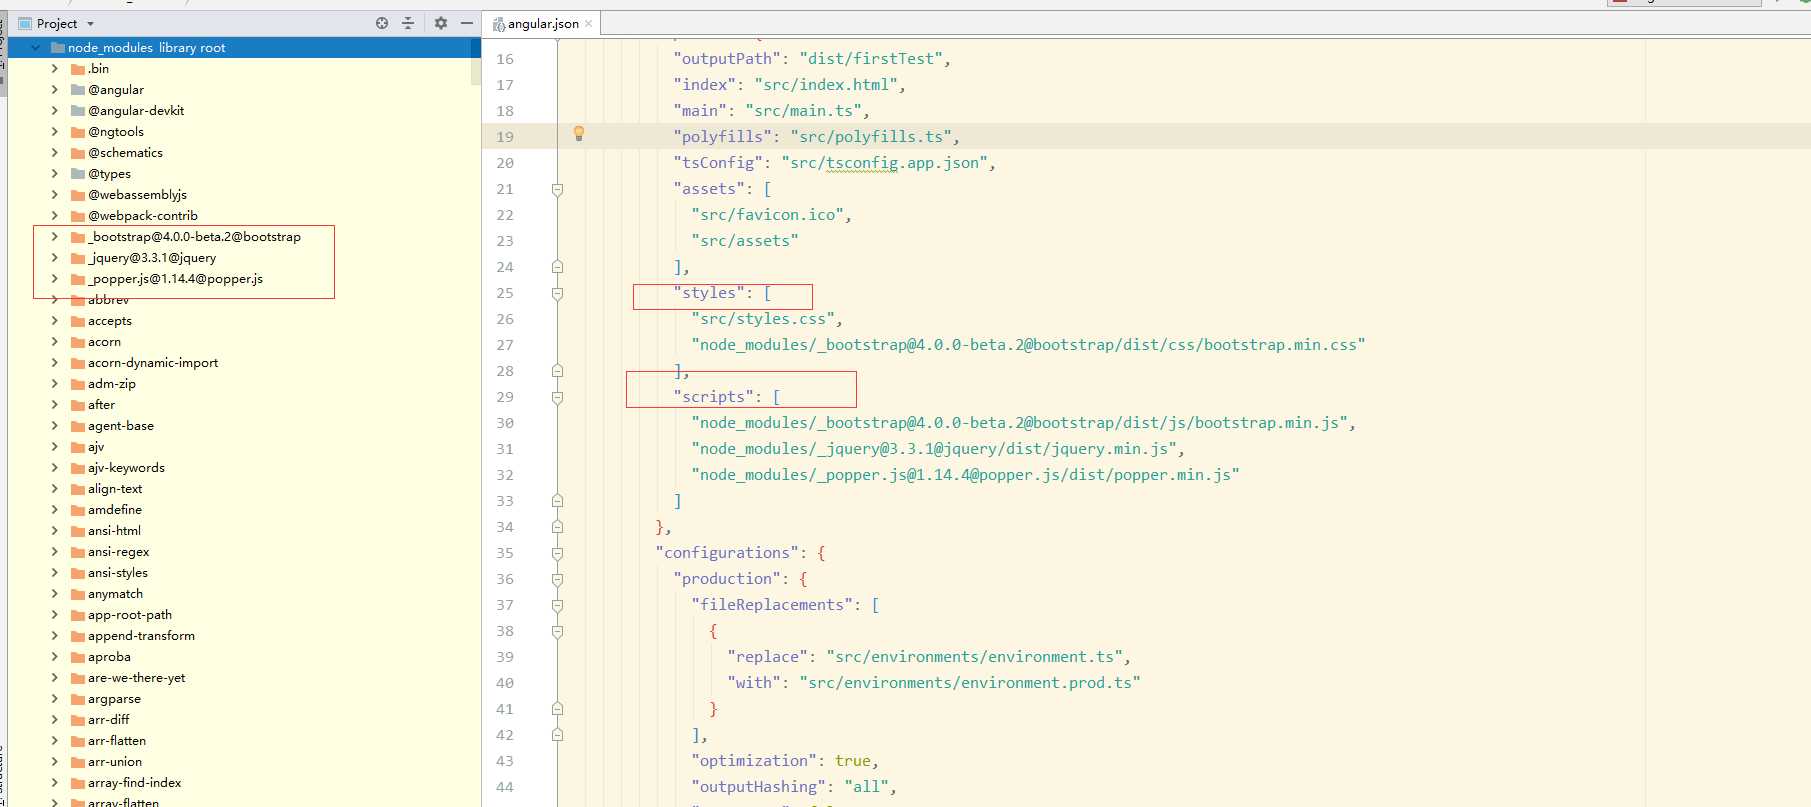Select the ansi-html folder
Image resolution: width=1811 pixels, height=807 pixels.
click(114, 531)
